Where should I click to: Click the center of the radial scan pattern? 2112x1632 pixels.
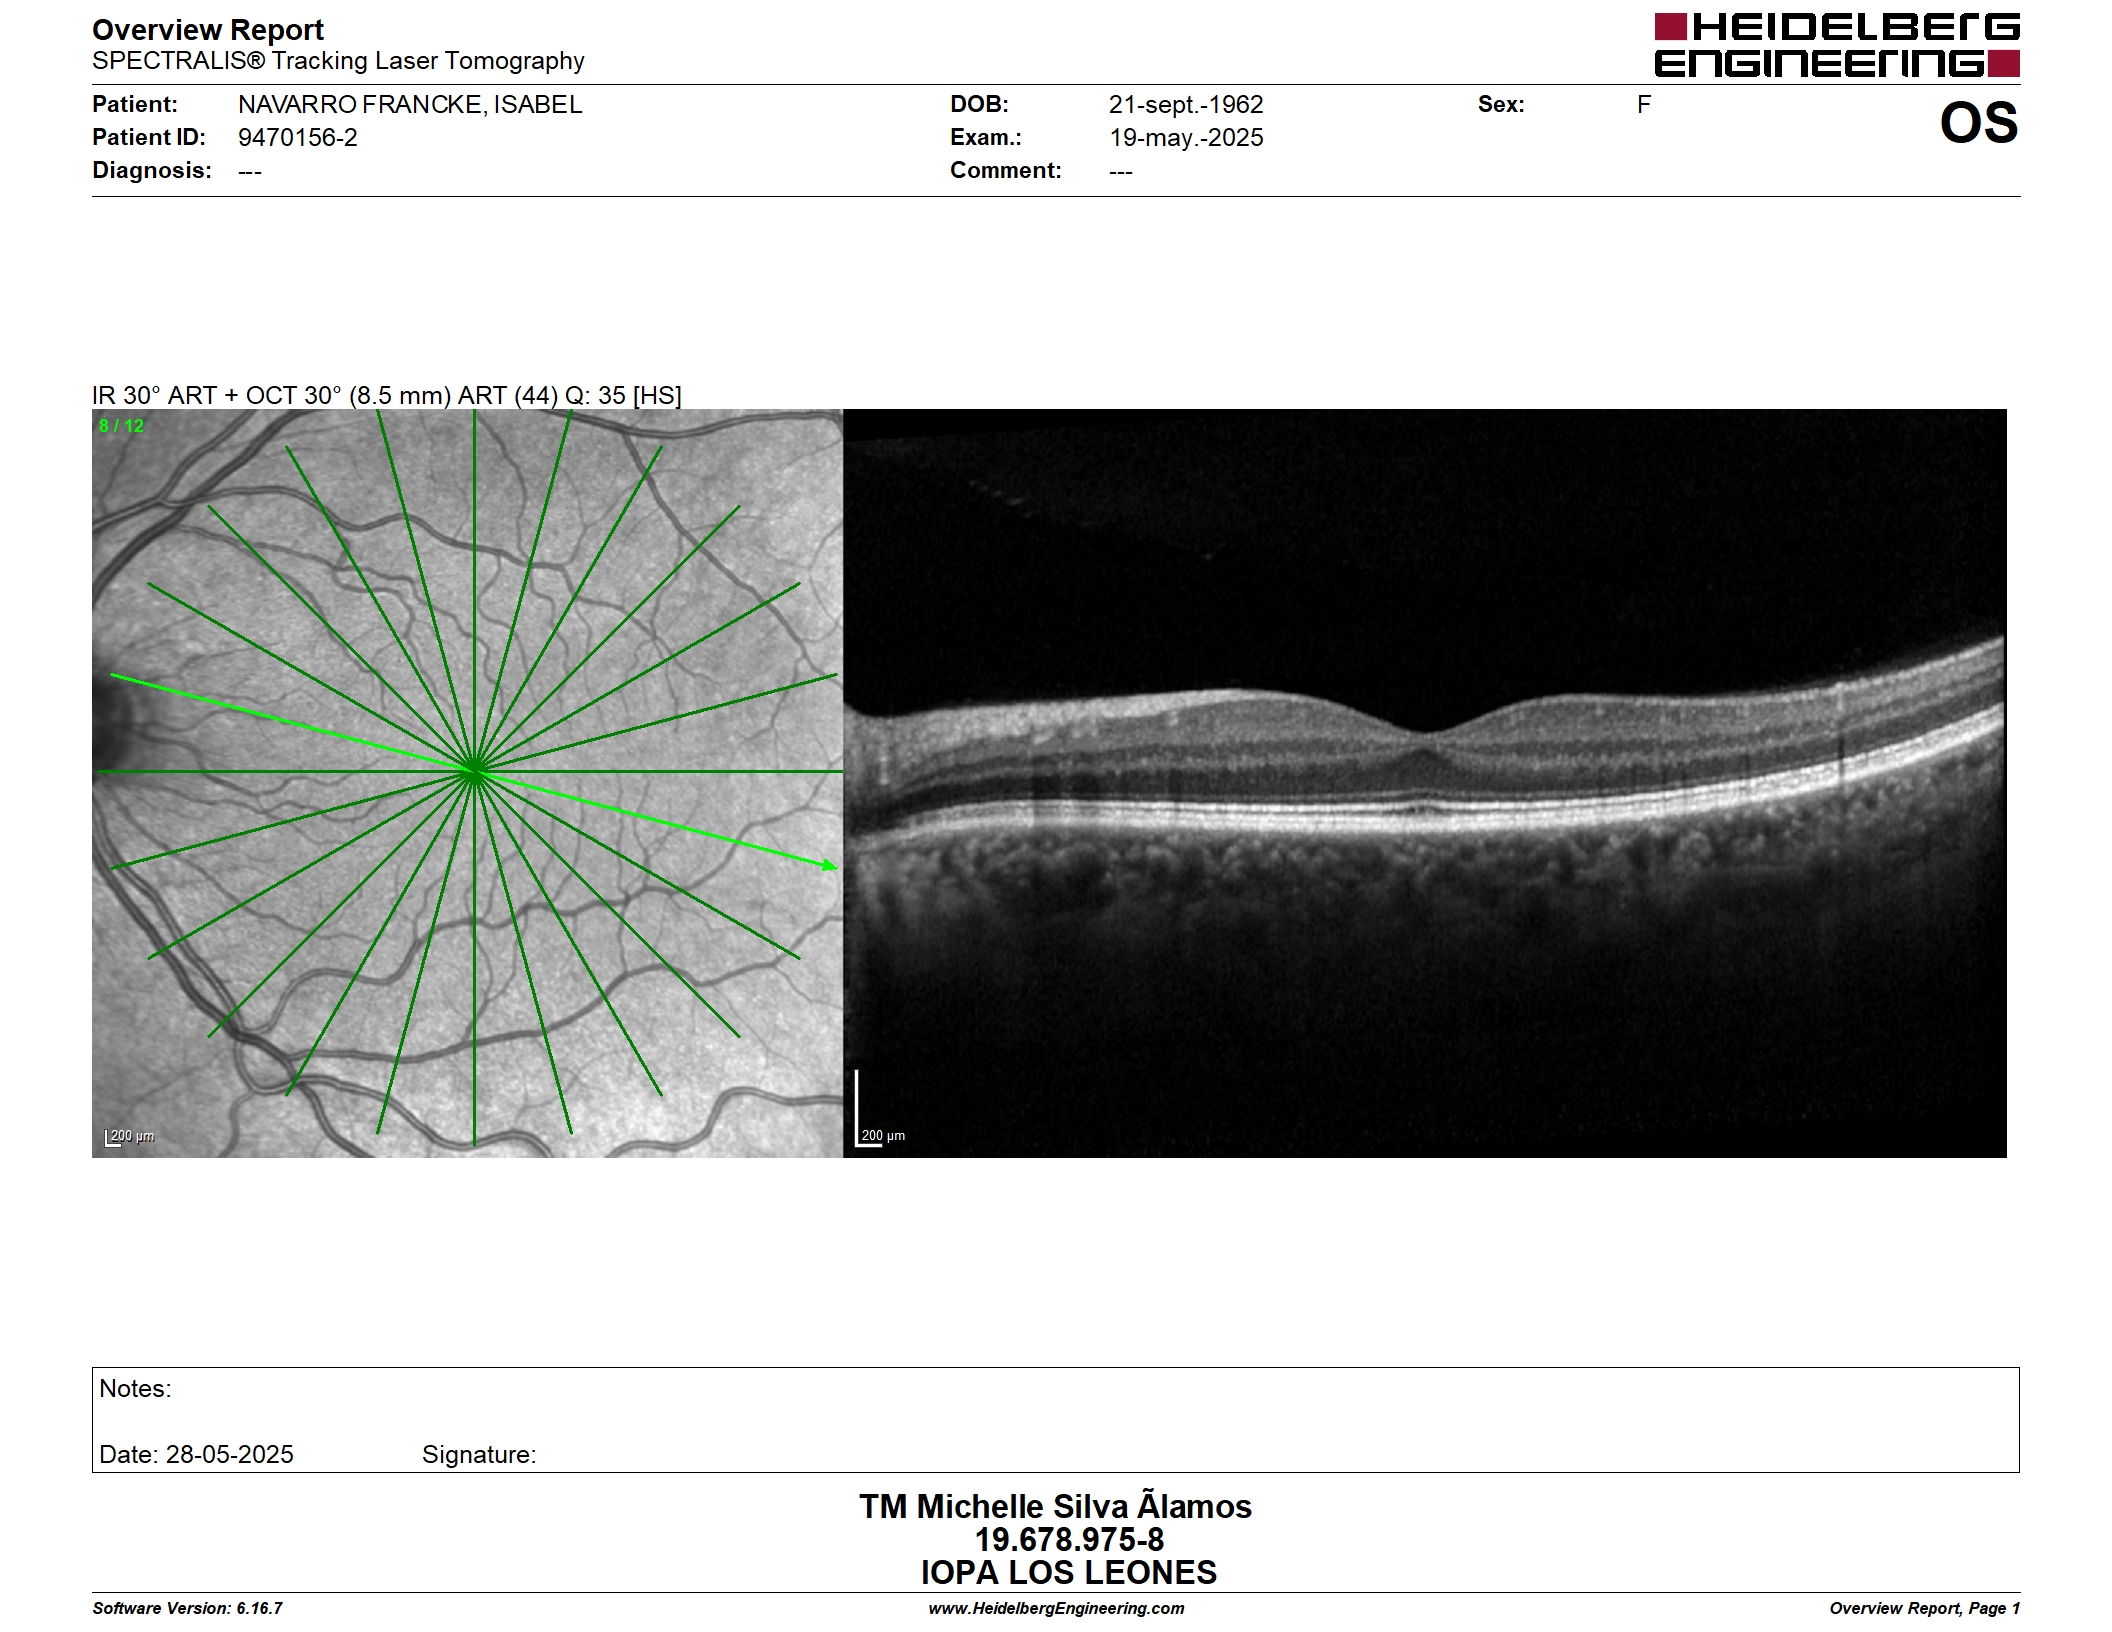(x=474, y=771)
